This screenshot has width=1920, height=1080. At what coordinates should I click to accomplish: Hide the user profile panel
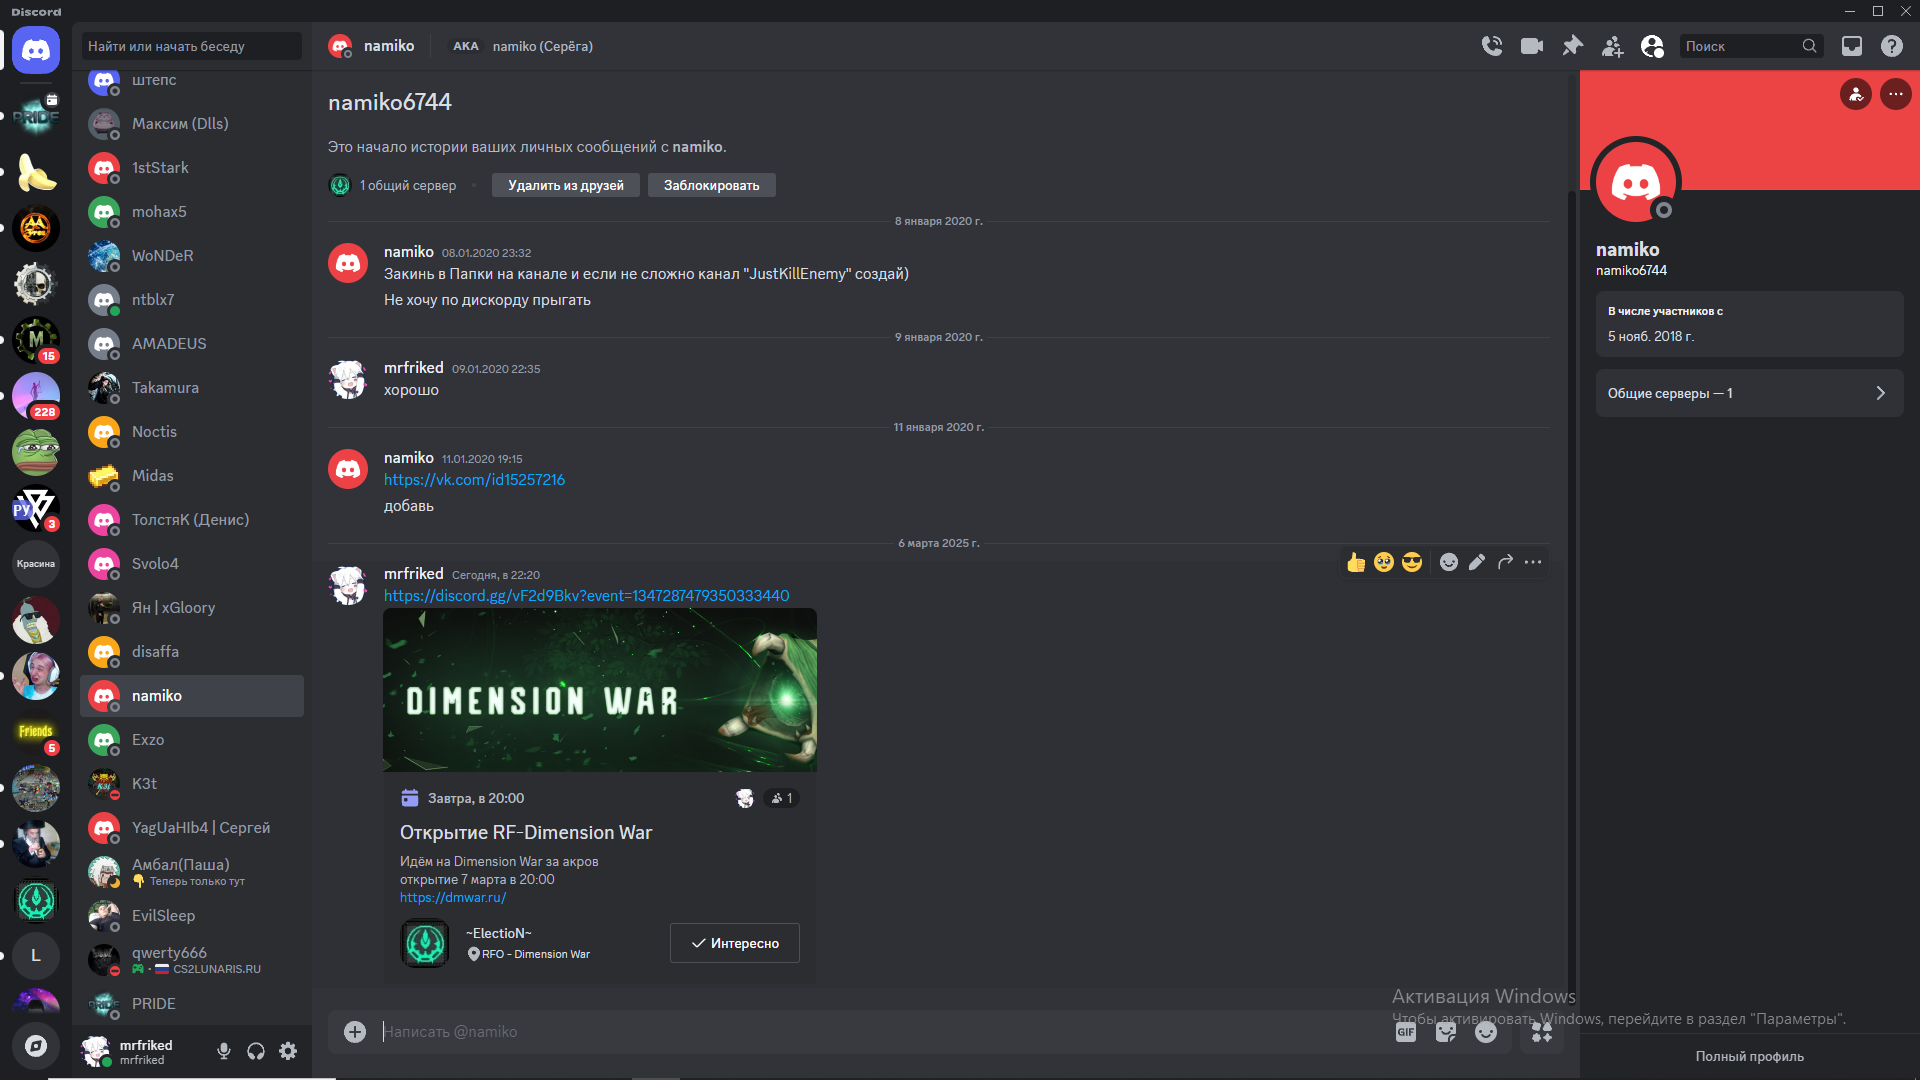pyautogui.click(x=1652, y=46)
